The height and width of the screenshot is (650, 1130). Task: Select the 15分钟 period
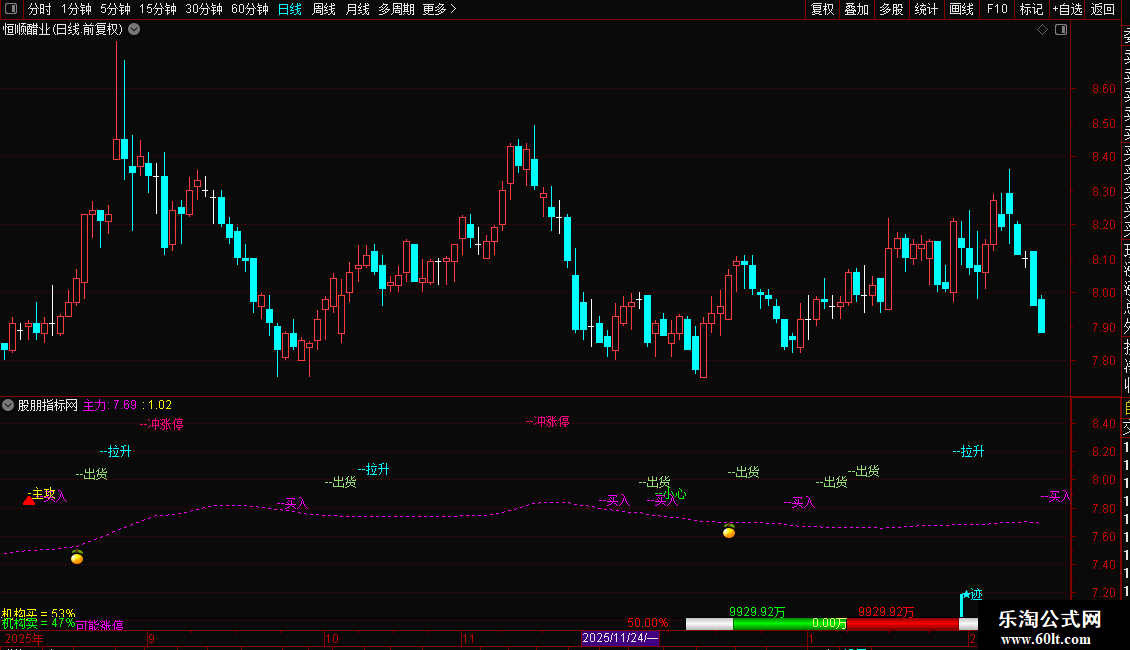click(157, 9)
